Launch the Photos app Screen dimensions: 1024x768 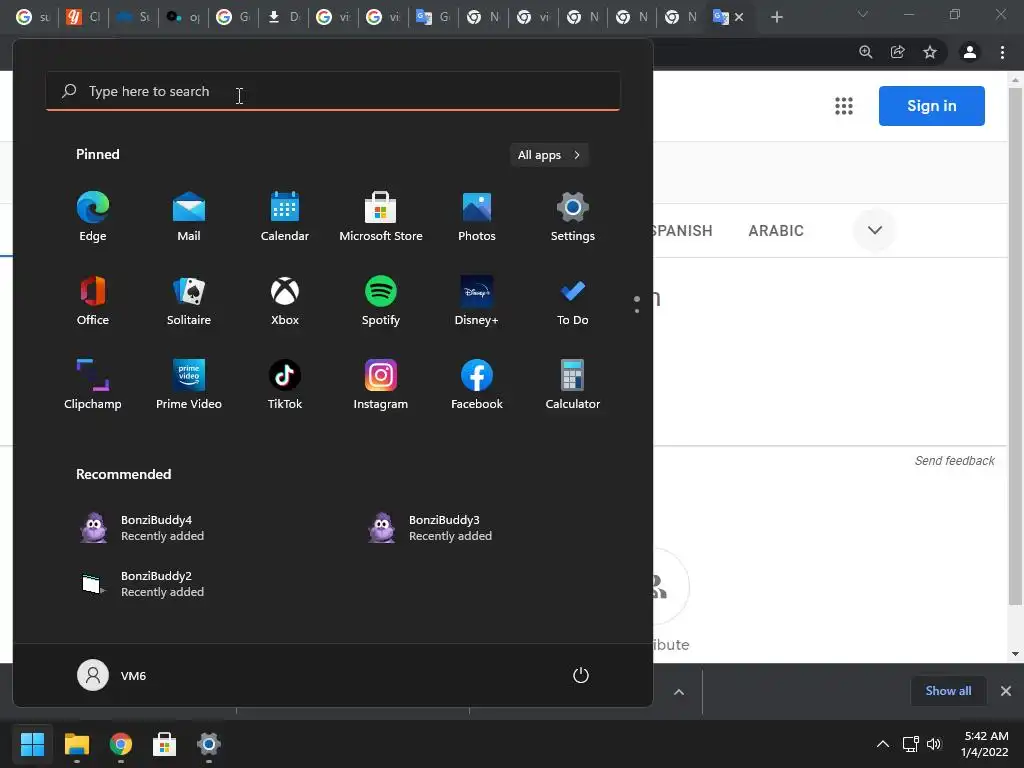(x=477, y=217)
